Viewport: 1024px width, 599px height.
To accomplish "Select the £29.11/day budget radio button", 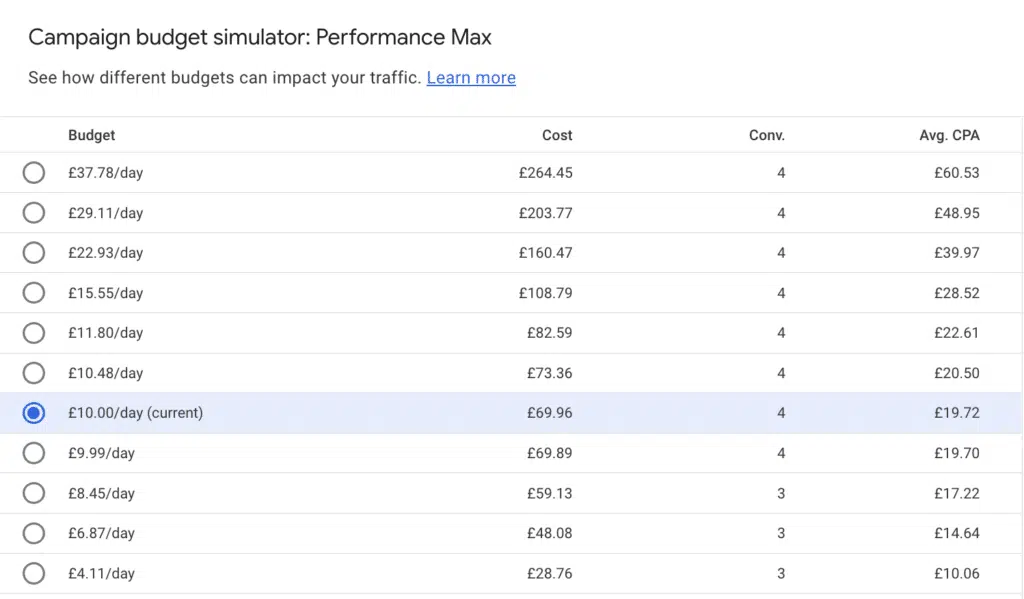I will pos(34,213).
